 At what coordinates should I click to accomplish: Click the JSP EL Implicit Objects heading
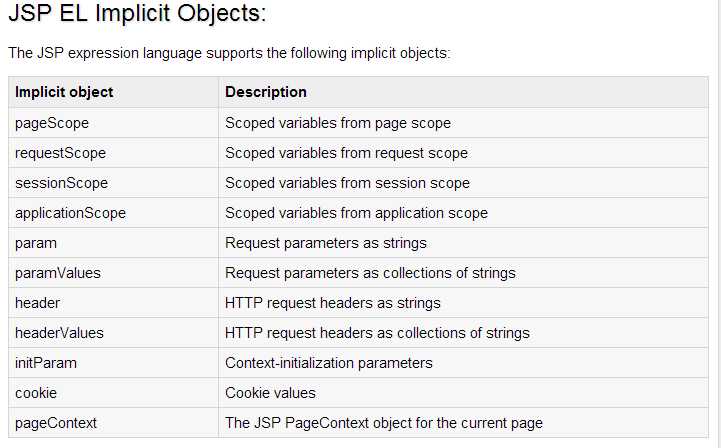click(x=137, y=15)
